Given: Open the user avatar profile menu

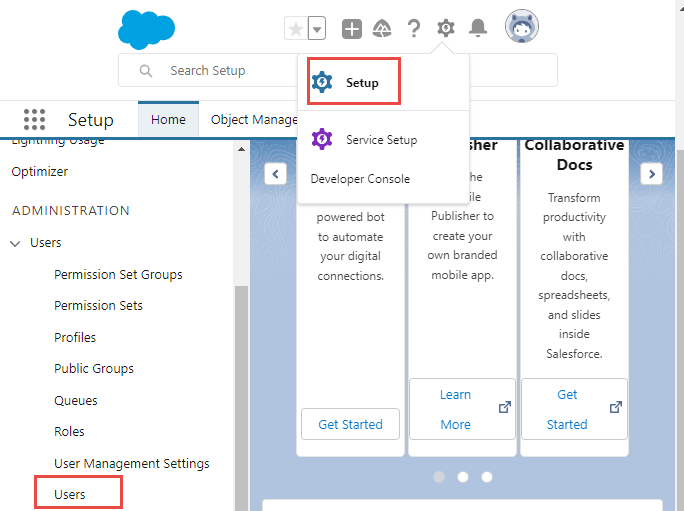Looking at the screenshot, I should 522,26.
